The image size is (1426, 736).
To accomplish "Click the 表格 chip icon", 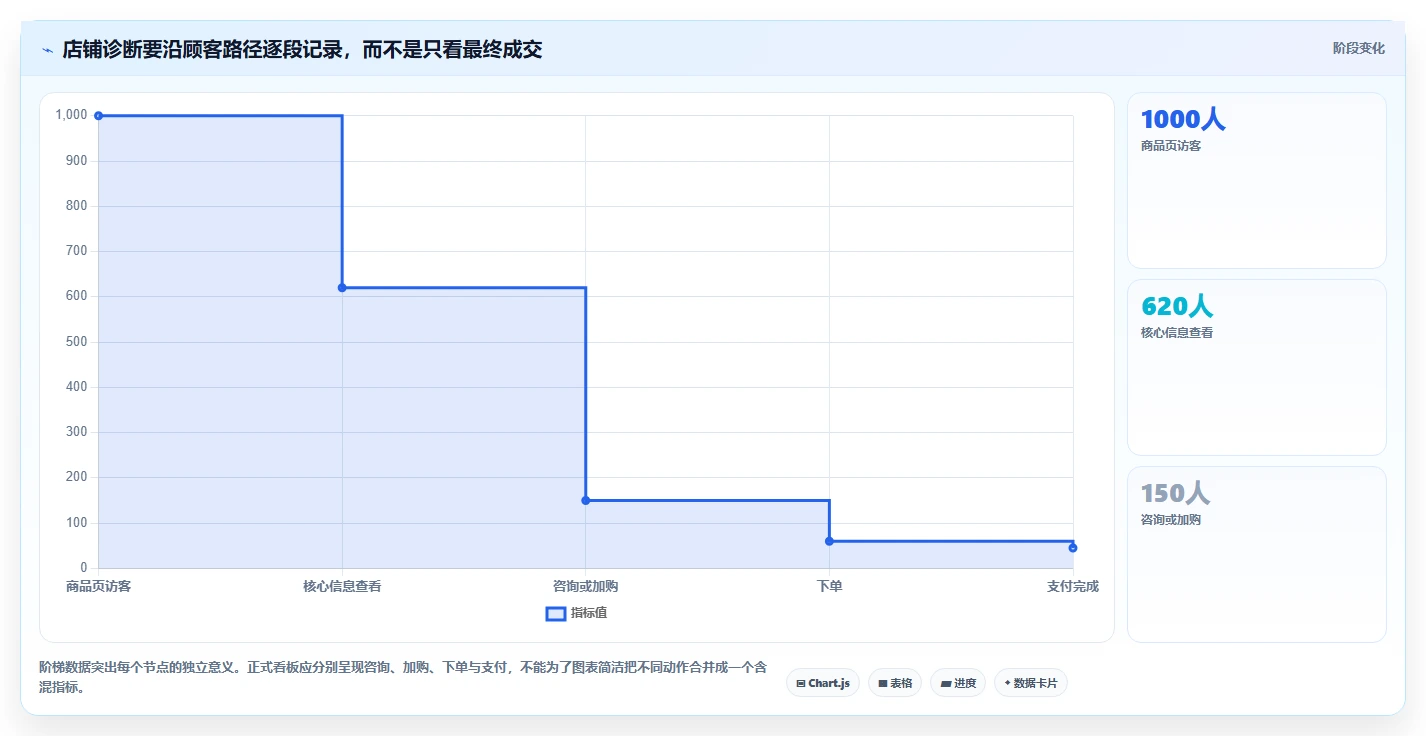I will [x=883, y=684].
